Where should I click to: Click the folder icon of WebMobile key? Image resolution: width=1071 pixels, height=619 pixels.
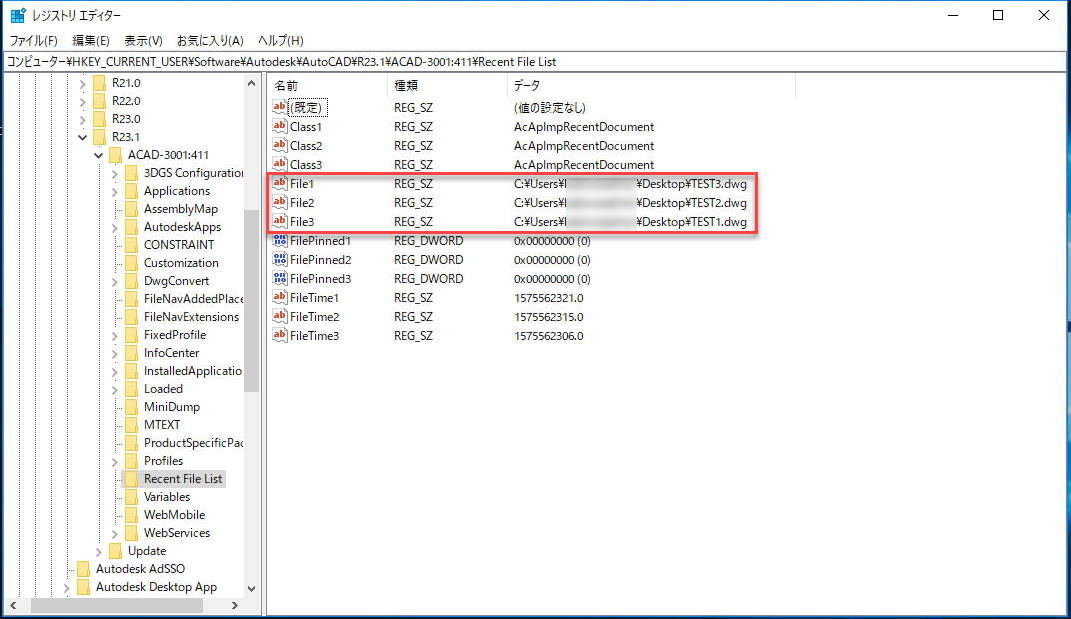point(131,515)
